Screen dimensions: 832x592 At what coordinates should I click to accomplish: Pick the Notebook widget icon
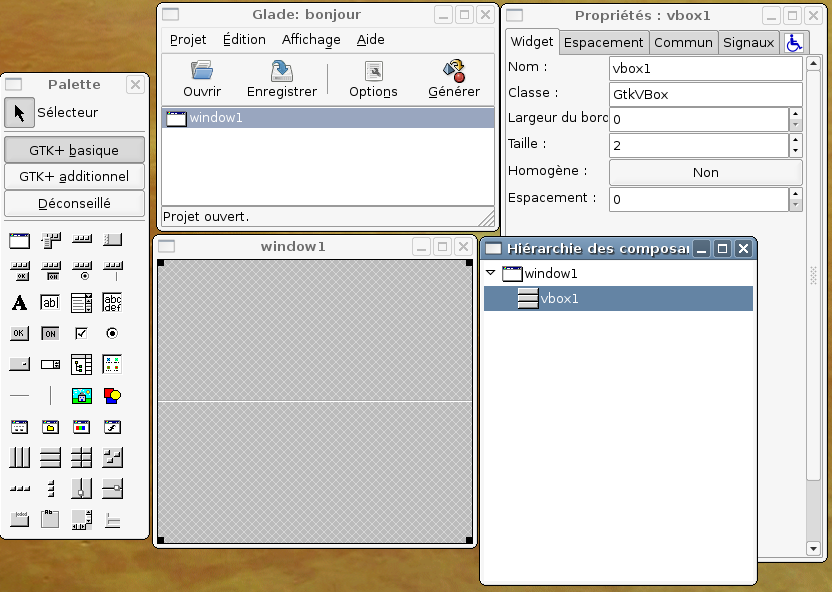pos(20,519)
